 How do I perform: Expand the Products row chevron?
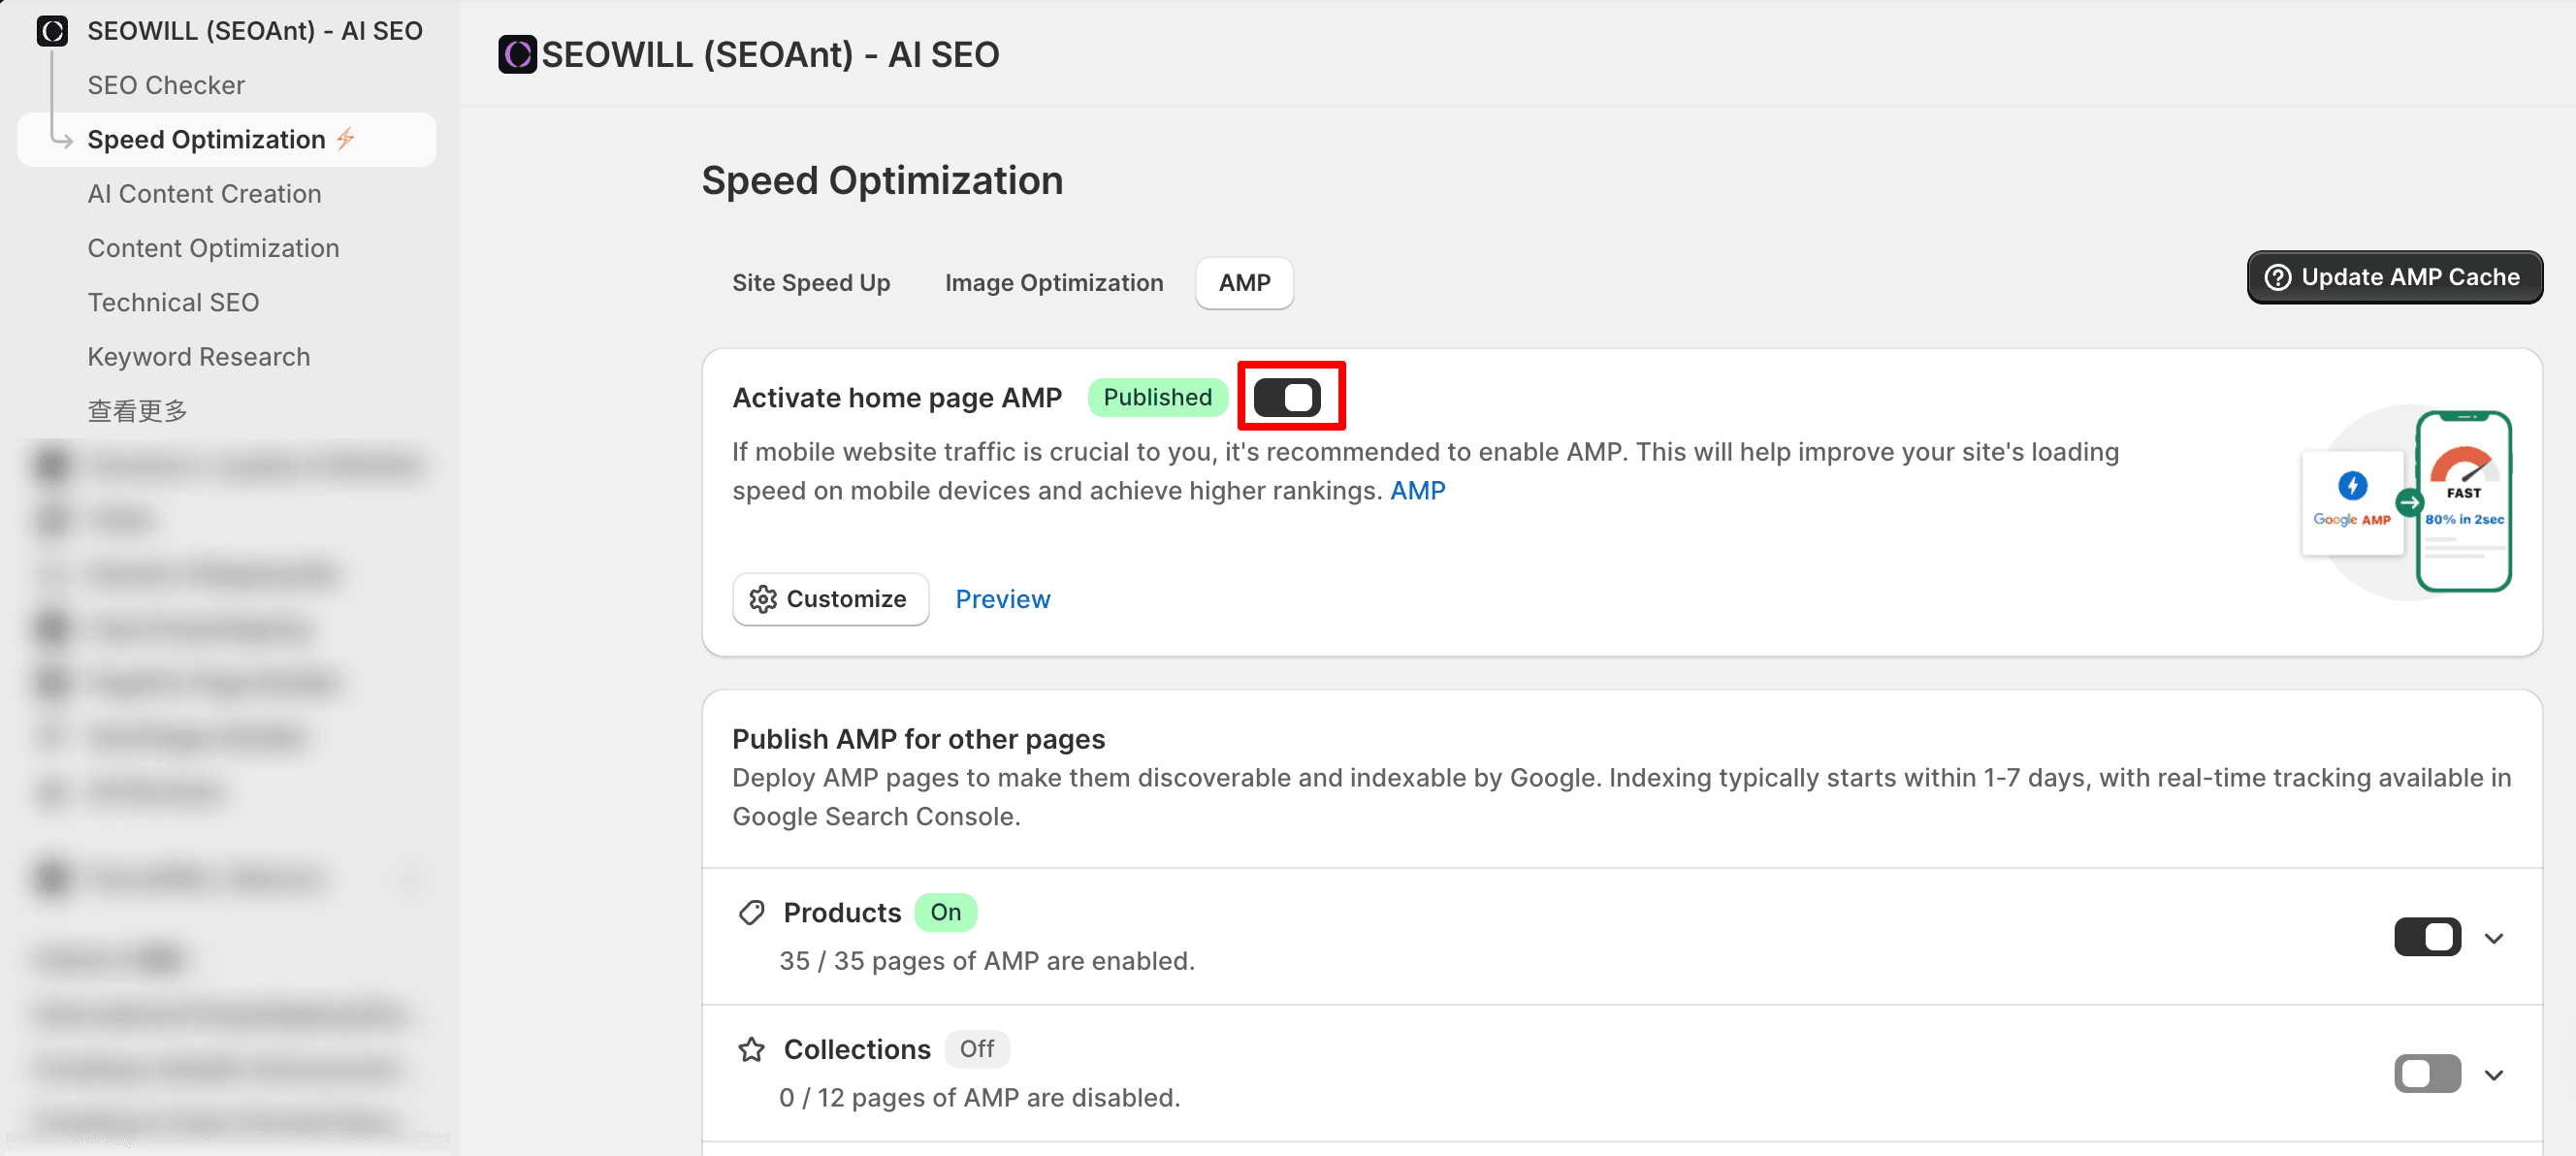point(2493,937)
